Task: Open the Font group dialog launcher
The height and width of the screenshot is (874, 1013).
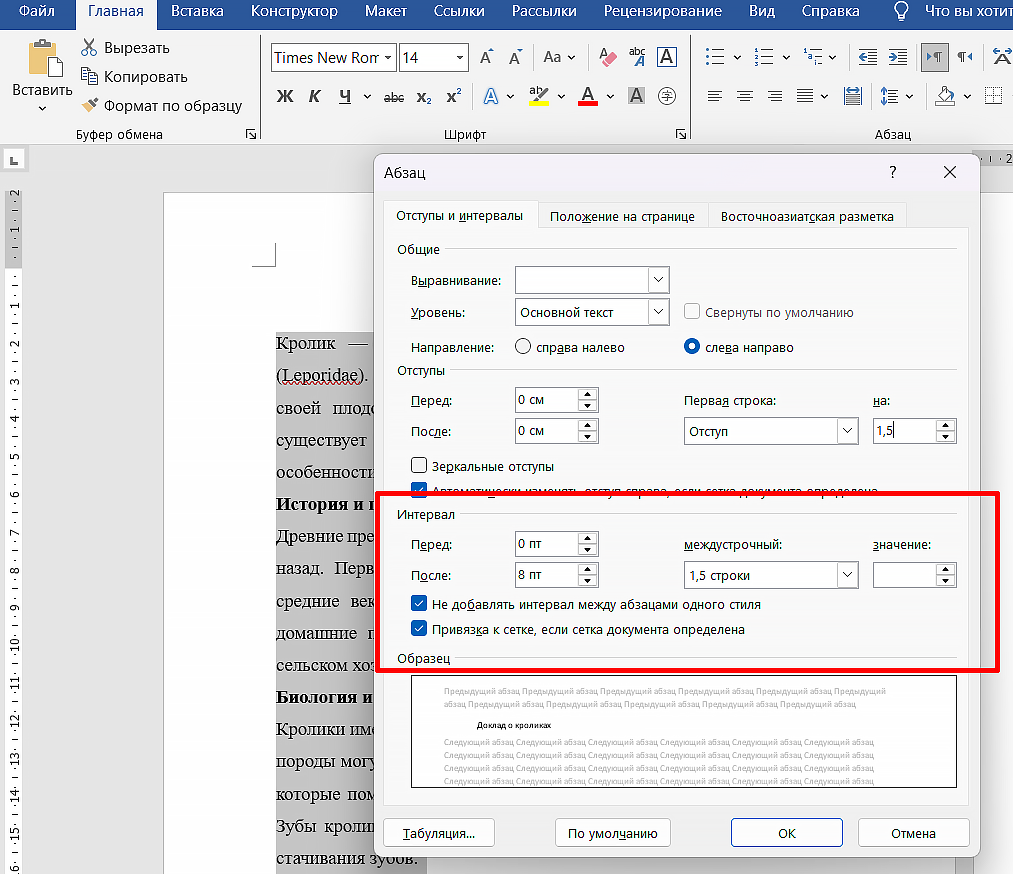Action: coord(681,134)
